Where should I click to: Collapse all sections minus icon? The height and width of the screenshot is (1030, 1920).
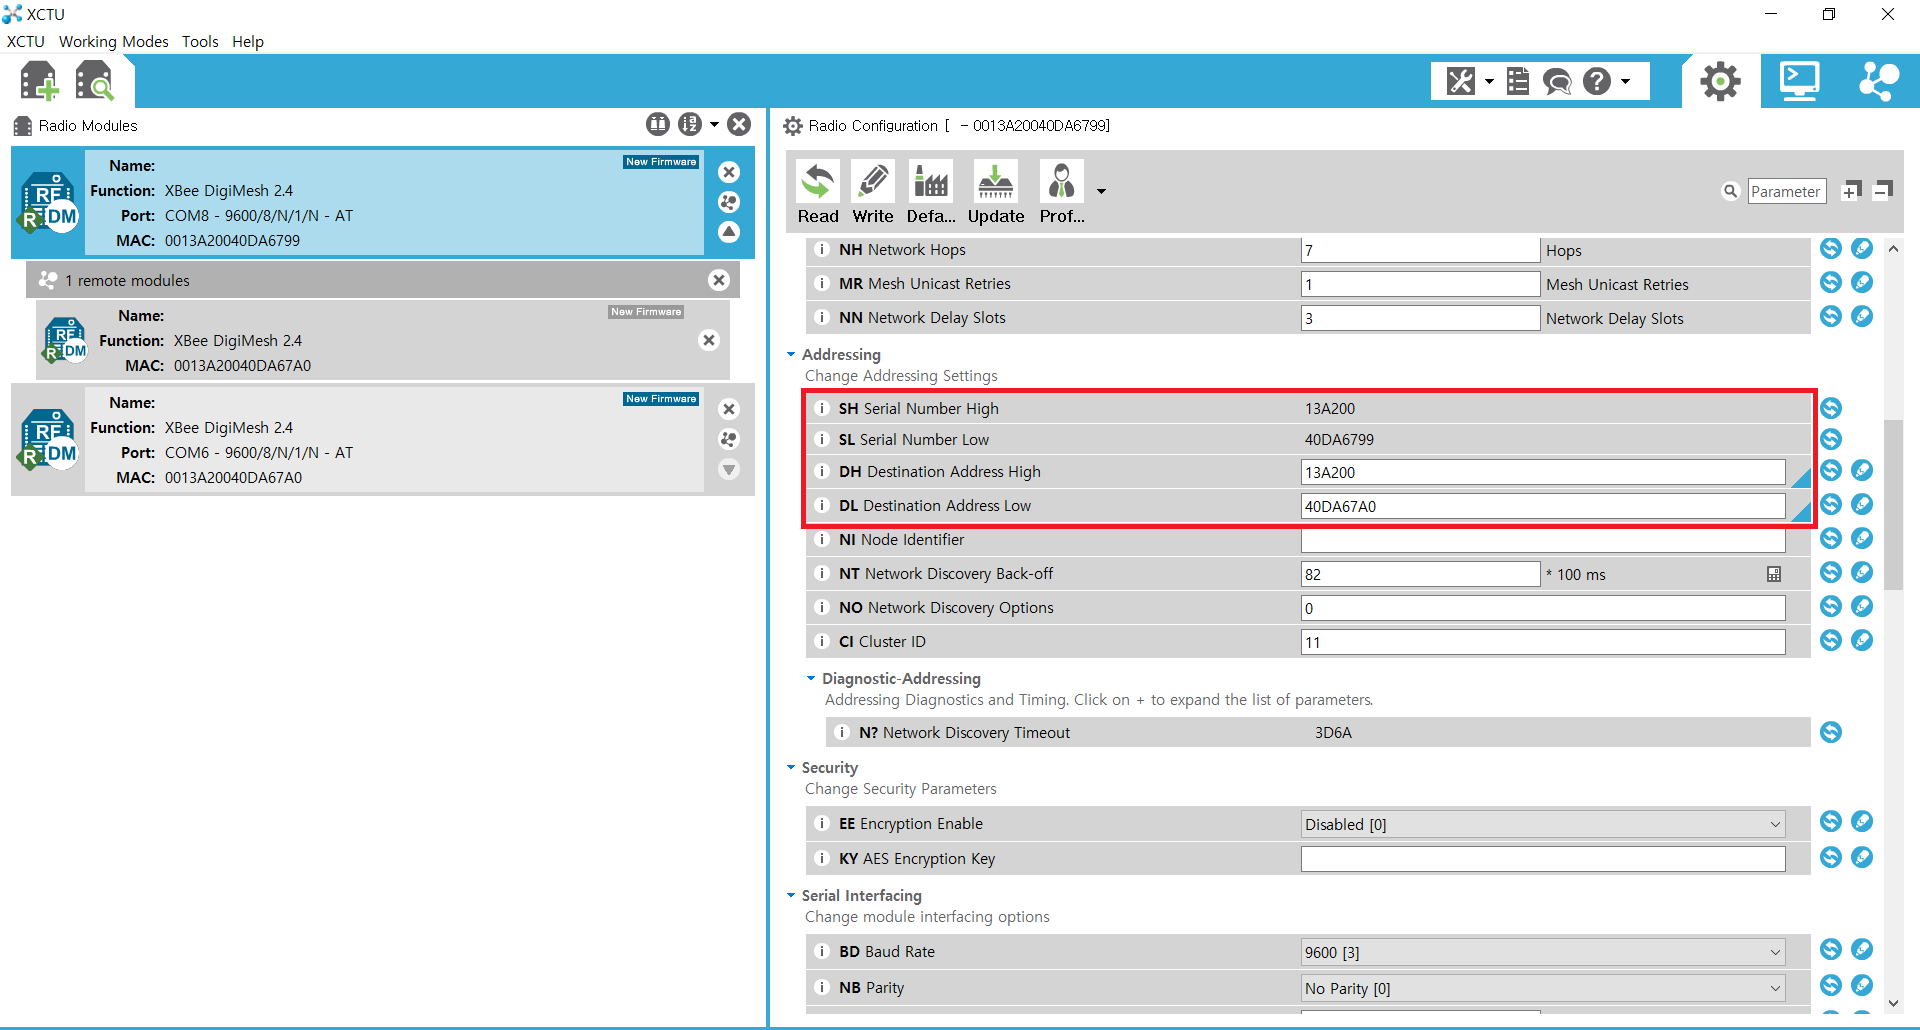(1883, 190)
